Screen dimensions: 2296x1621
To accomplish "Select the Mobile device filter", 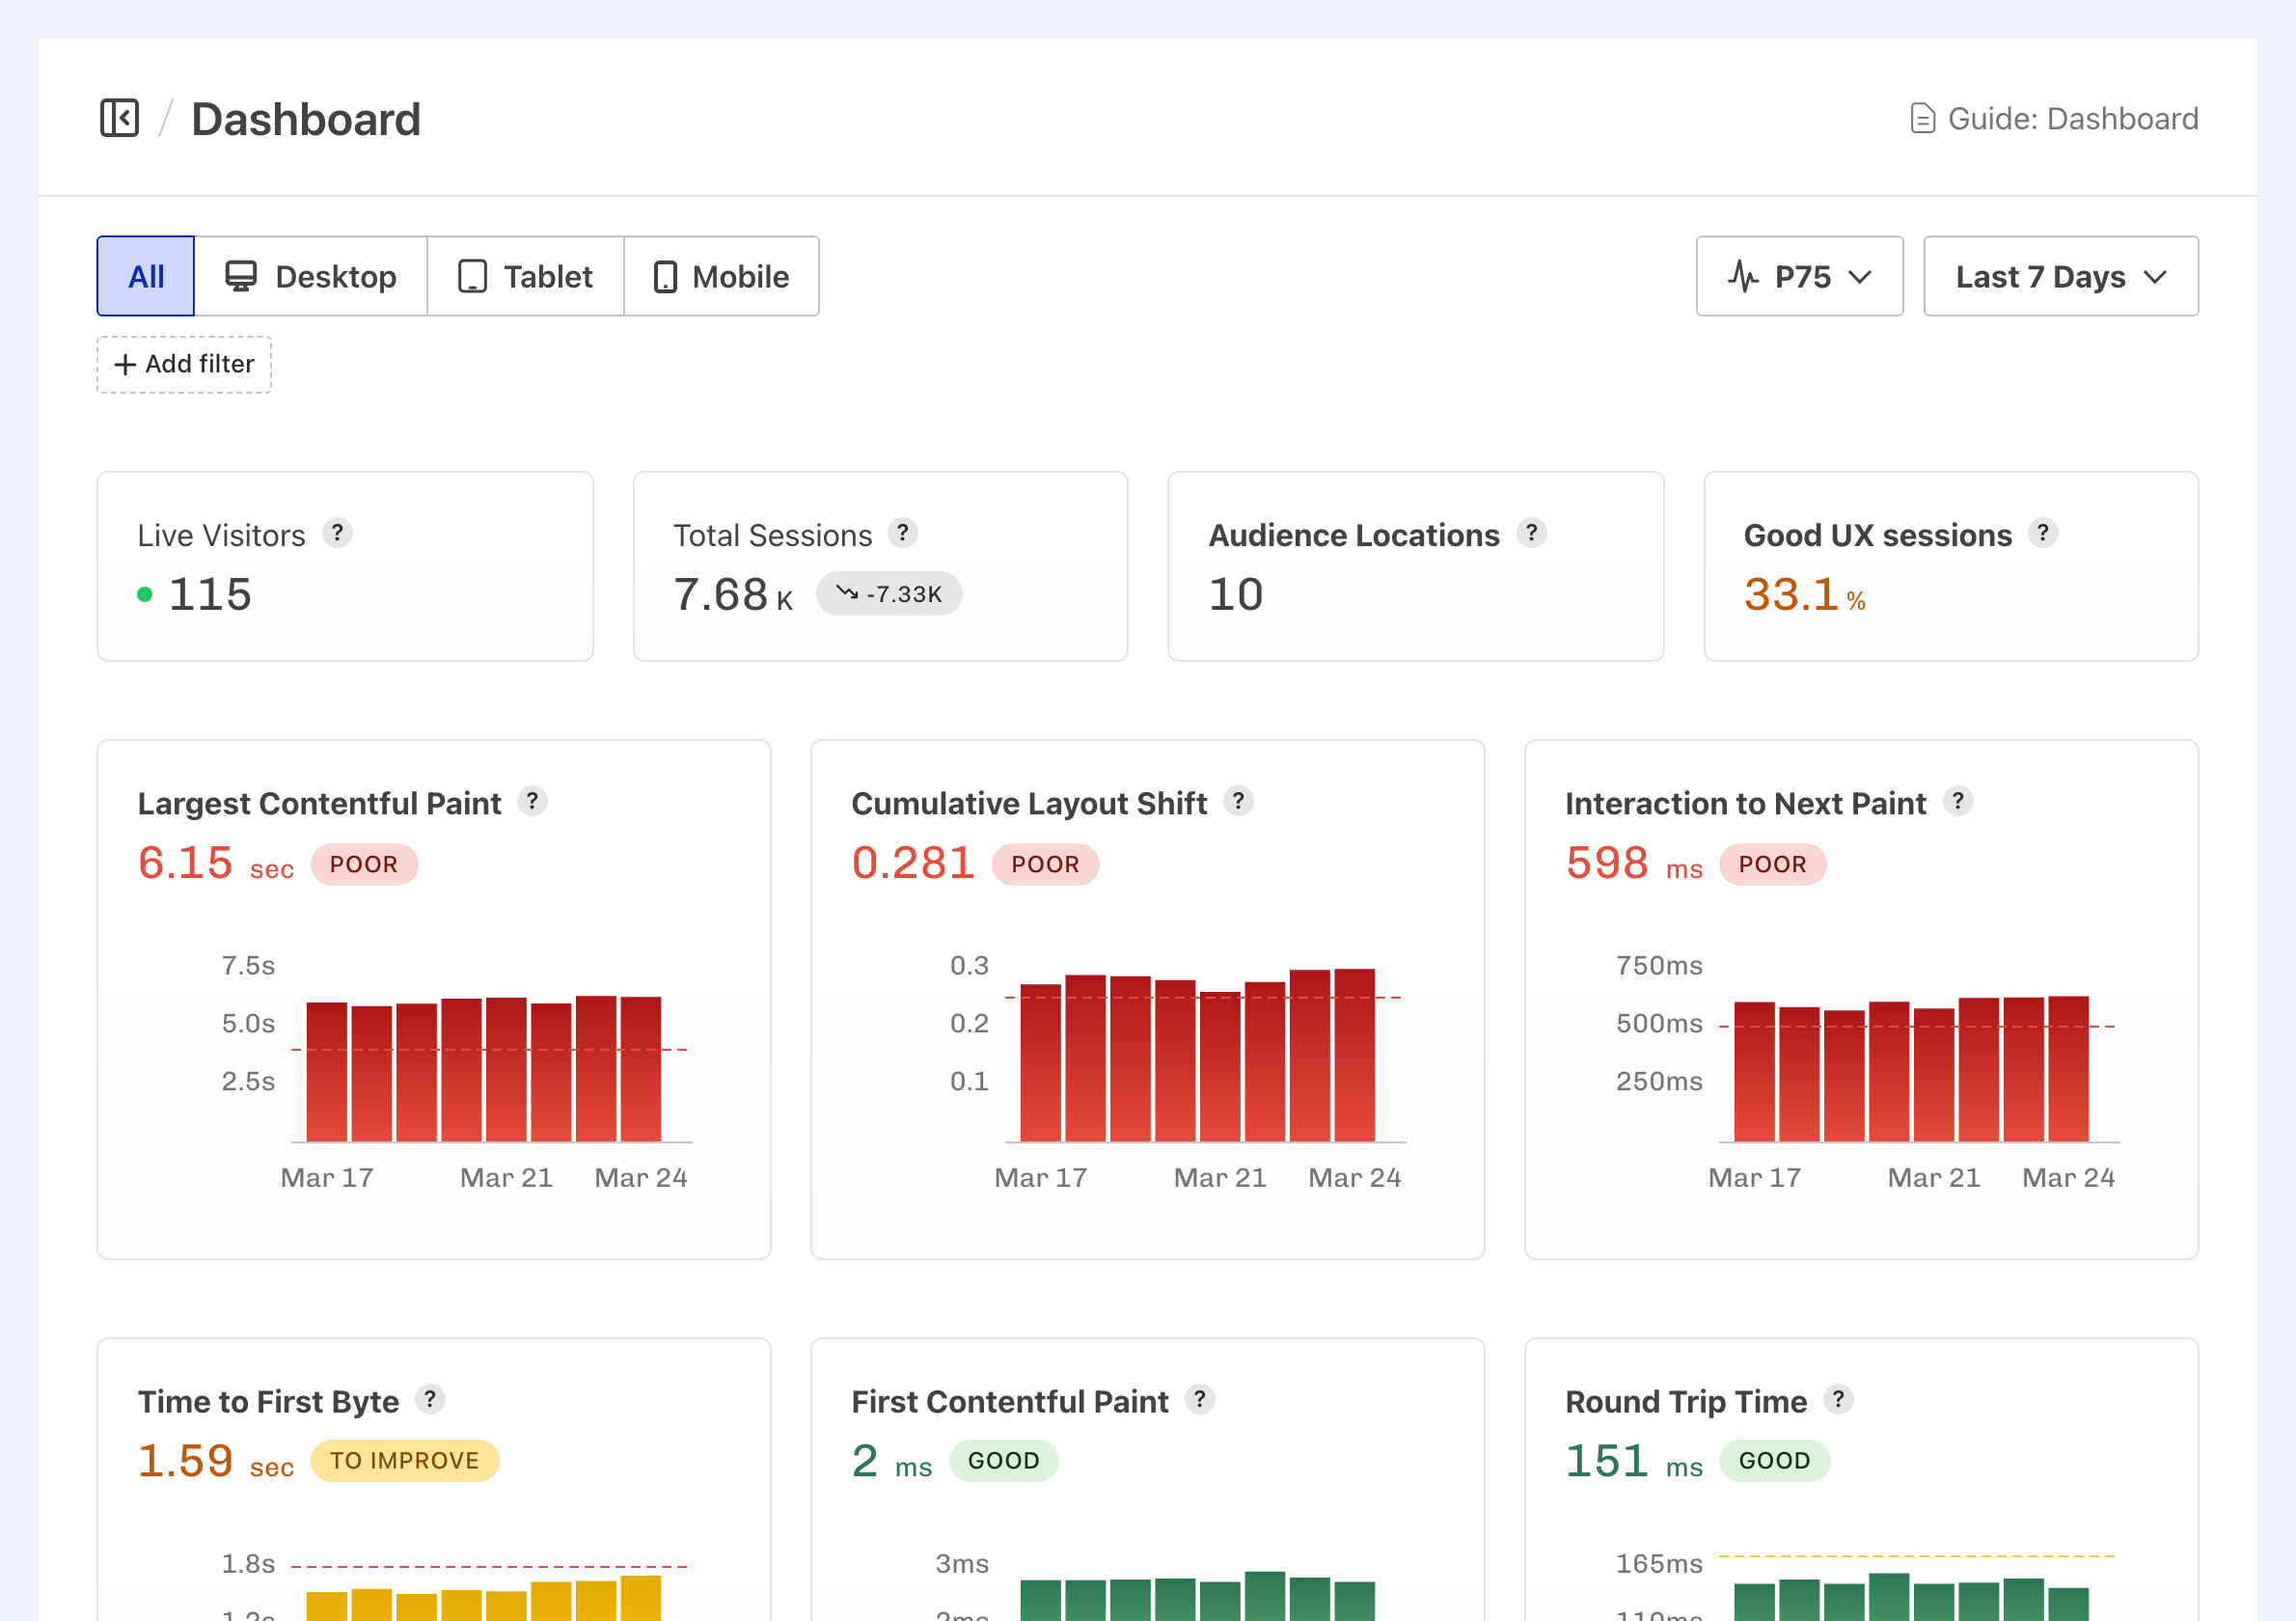I will click(722, 276).
